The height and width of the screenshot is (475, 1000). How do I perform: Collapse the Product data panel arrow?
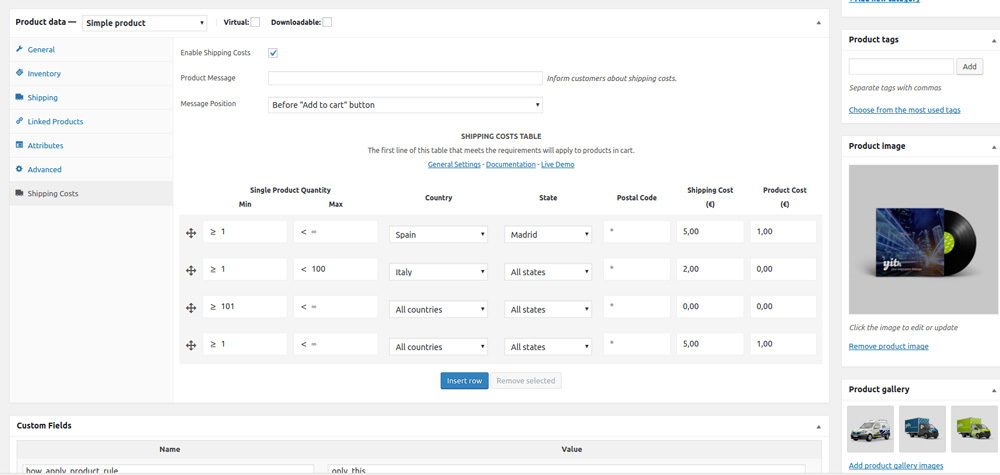pyautogui.click(x=818, y=23)
